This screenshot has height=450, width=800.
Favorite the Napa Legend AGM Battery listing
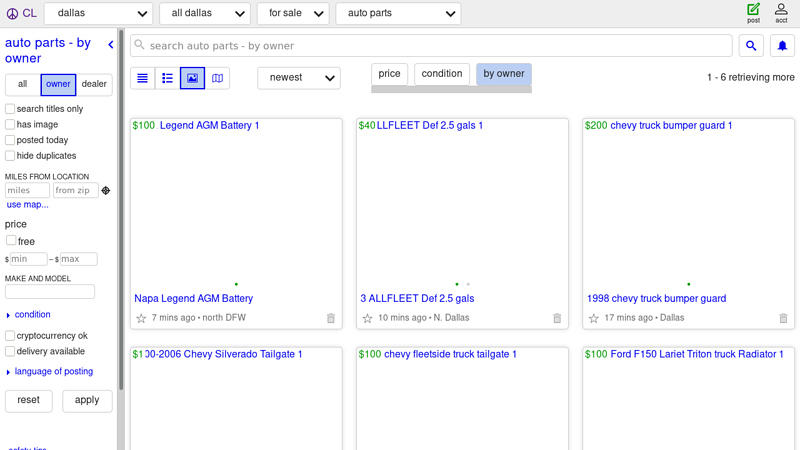(x=141, y=318)
